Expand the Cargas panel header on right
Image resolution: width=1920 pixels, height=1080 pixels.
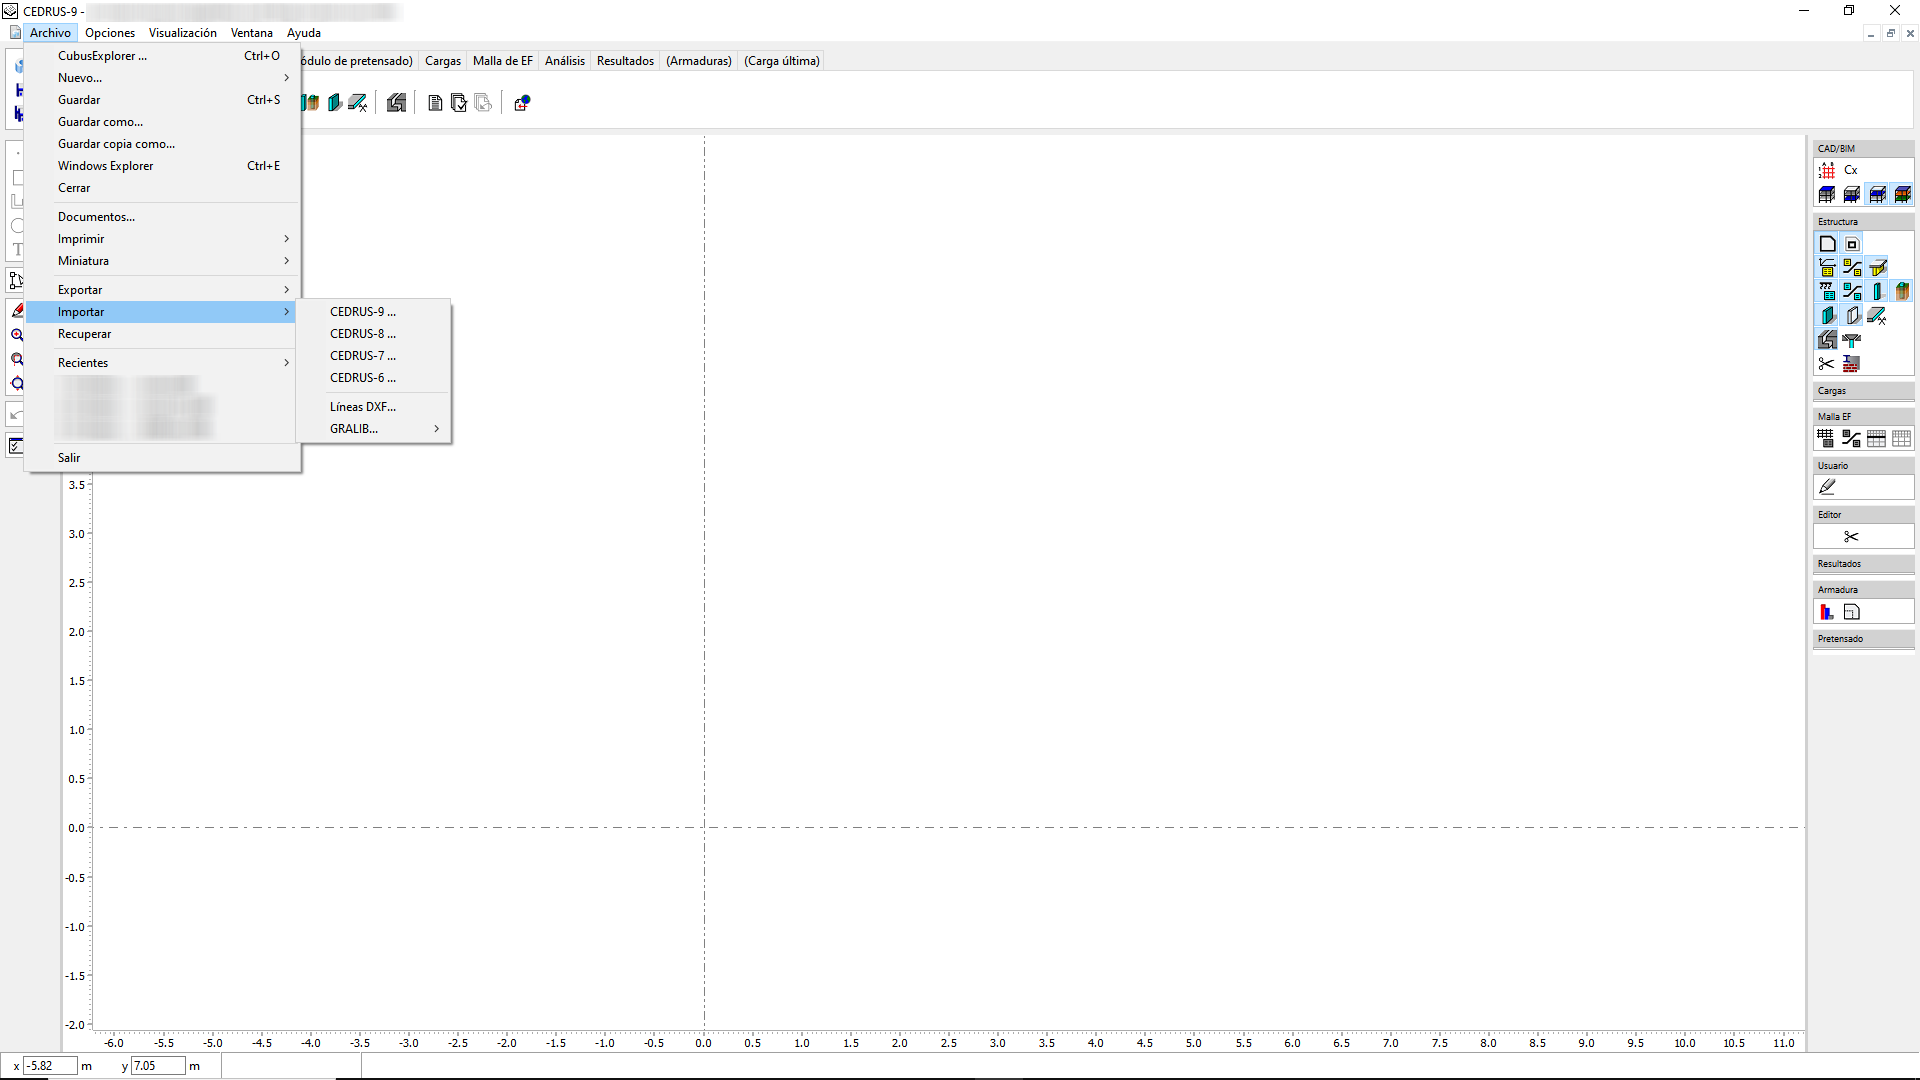click(1863, 391)
